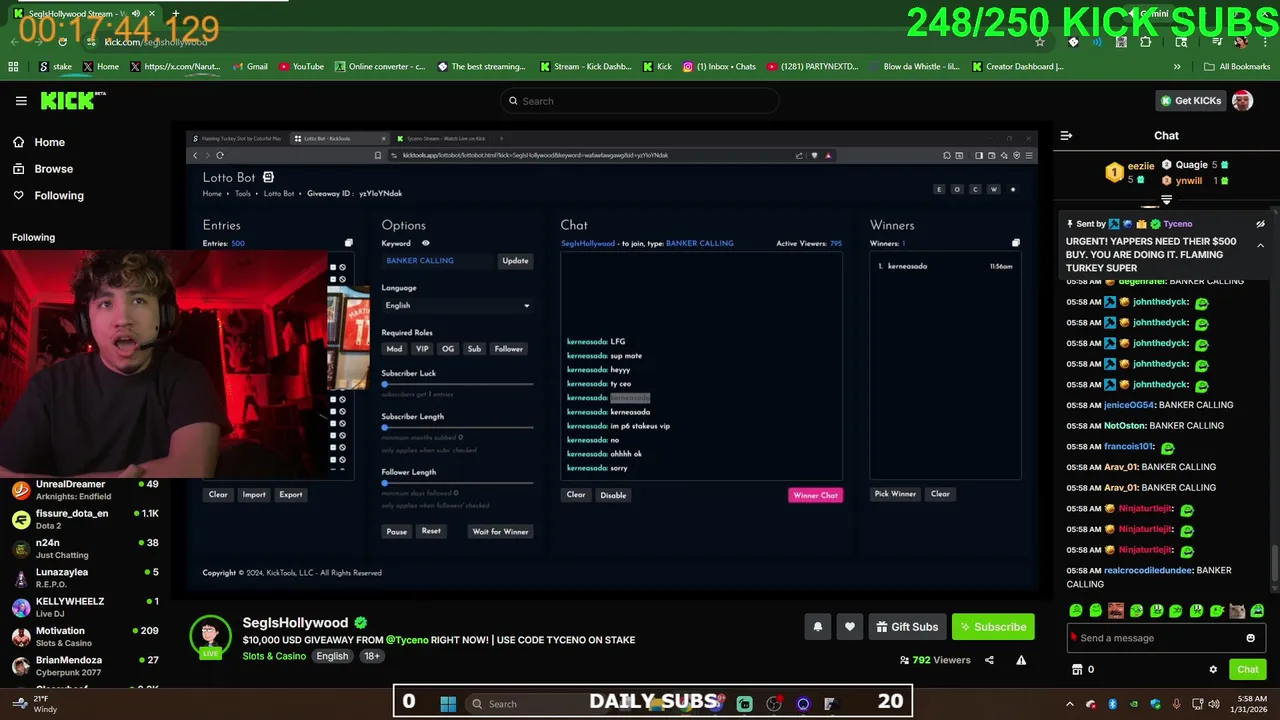
Task: Click the Gift Subs button
Action: 907,627
